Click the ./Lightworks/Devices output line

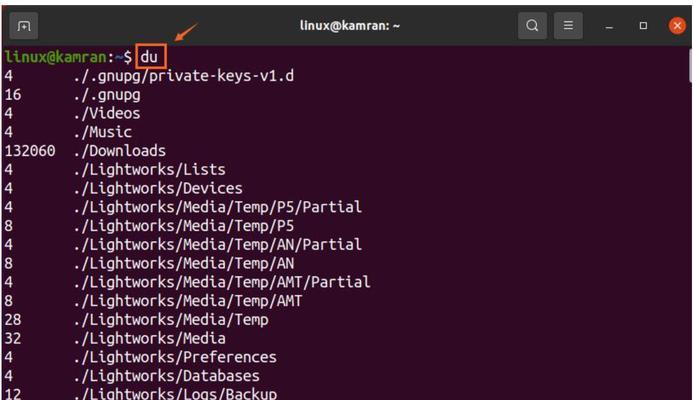click(123, 188)
